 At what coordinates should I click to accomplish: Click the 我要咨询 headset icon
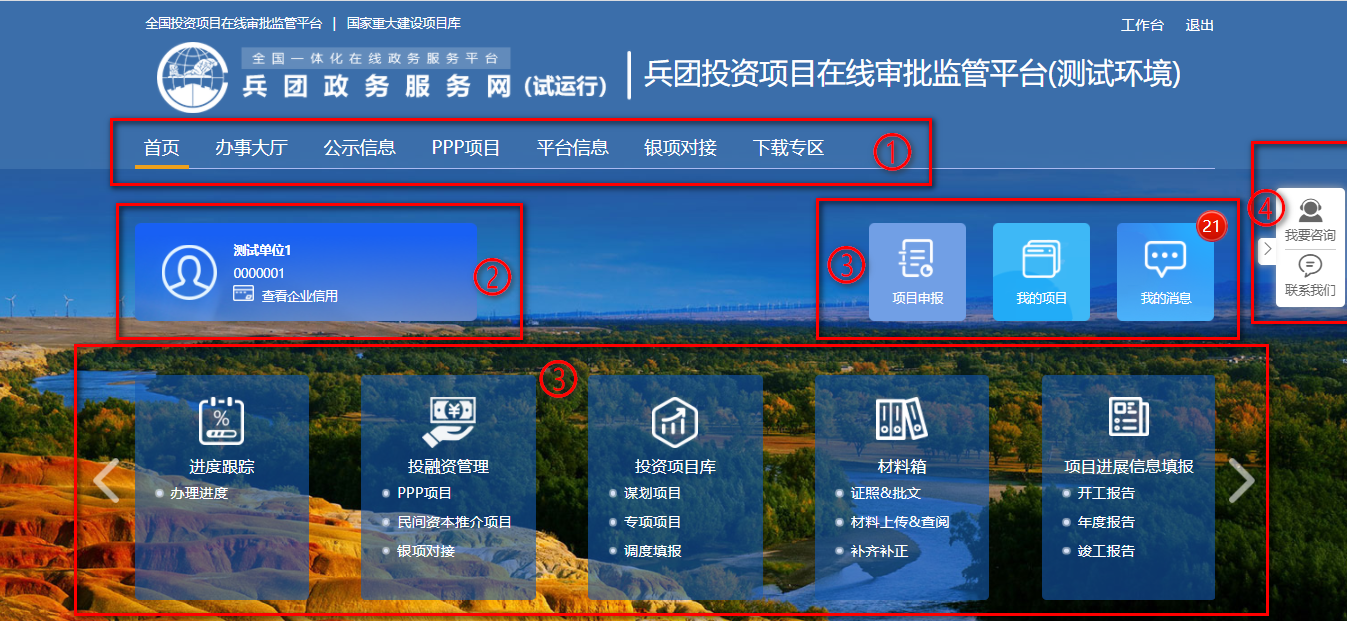[1310, 210]
